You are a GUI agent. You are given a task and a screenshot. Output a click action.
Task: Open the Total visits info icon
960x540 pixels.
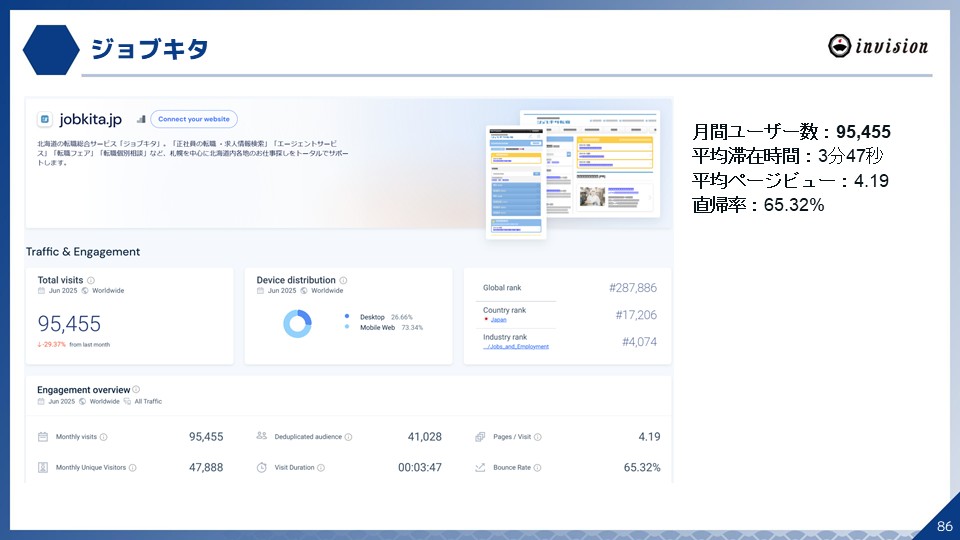pyautogui.click(x=91, y=280)
